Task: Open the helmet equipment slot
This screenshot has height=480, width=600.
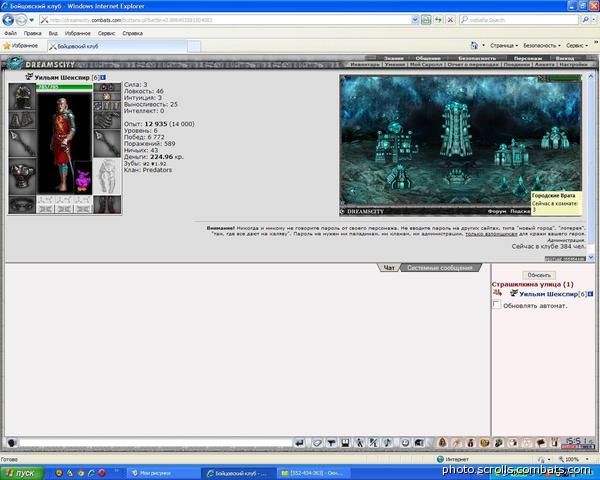Action: pyautogui.click(x=23, y=96)
